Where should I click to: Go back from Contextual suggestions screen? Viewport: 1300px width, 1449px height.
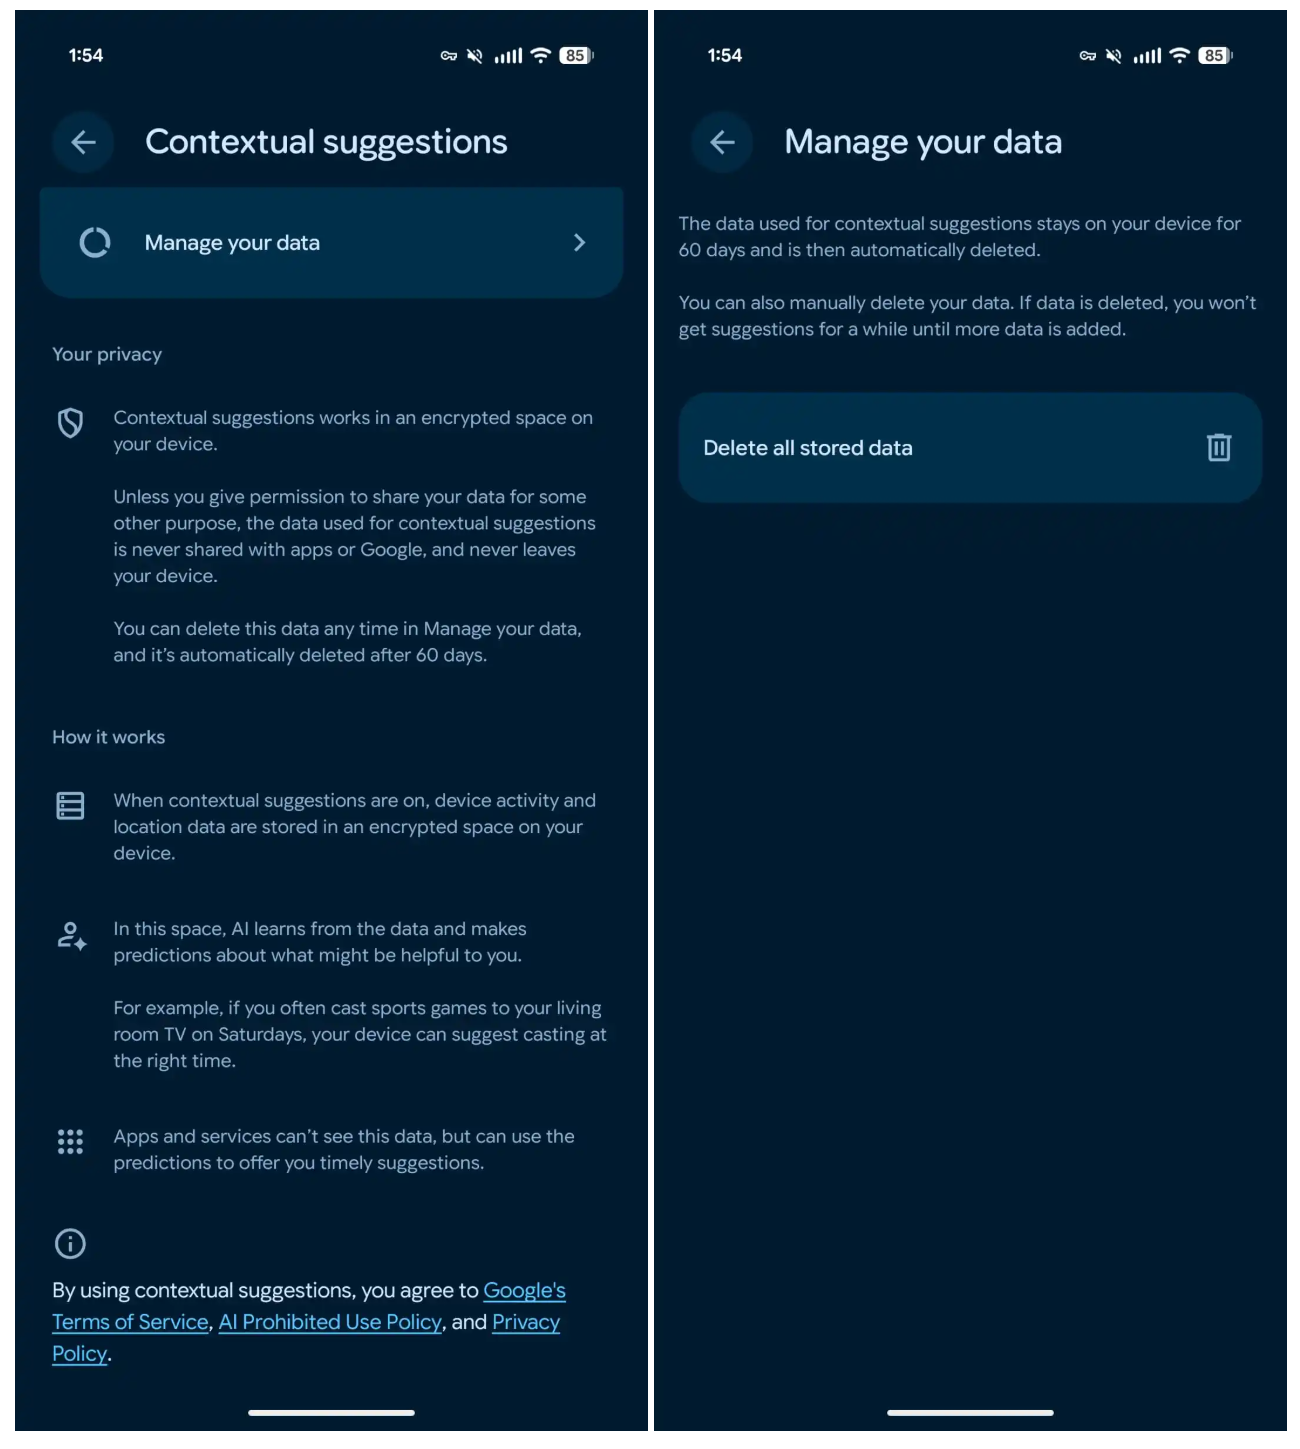click(x=83, y=142)
